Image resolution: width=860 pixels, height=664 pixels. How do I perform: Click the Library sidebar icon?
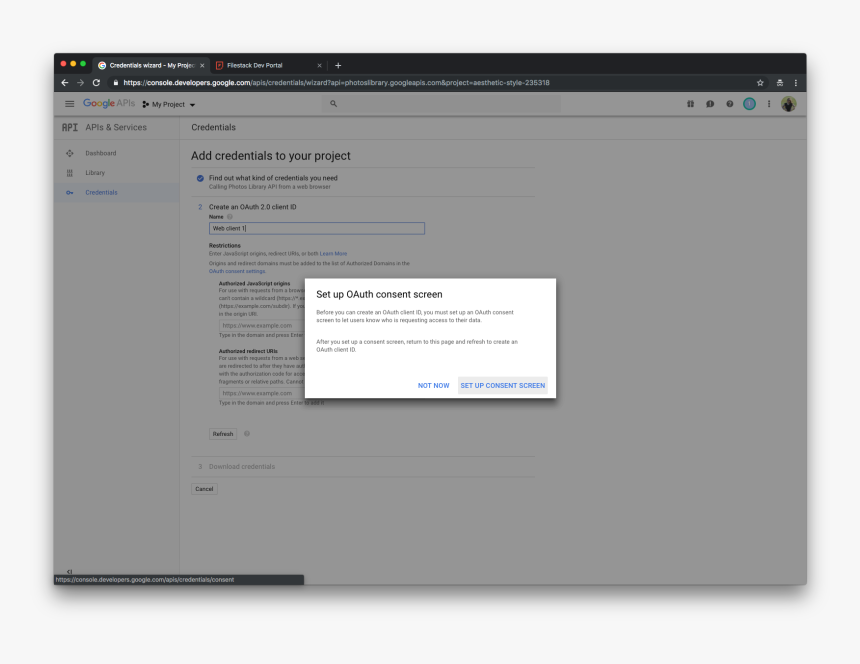70,173
